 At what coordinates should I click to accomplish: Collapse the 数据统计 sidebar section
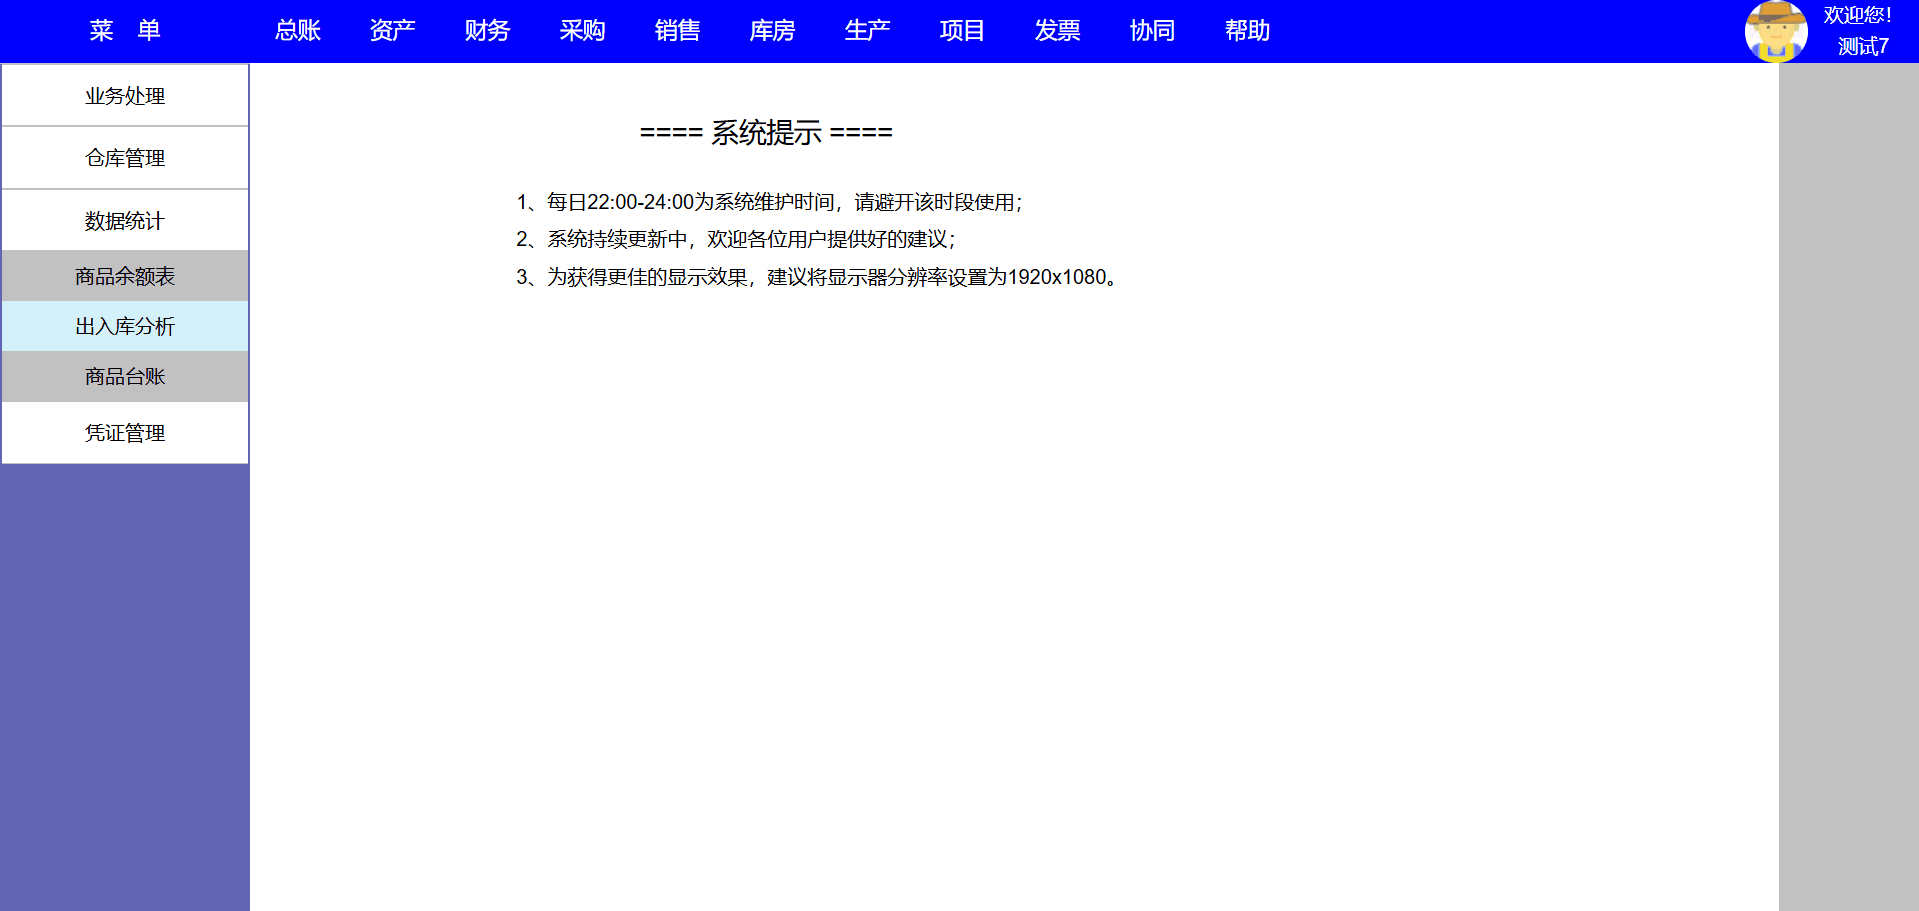click(125, 221)
